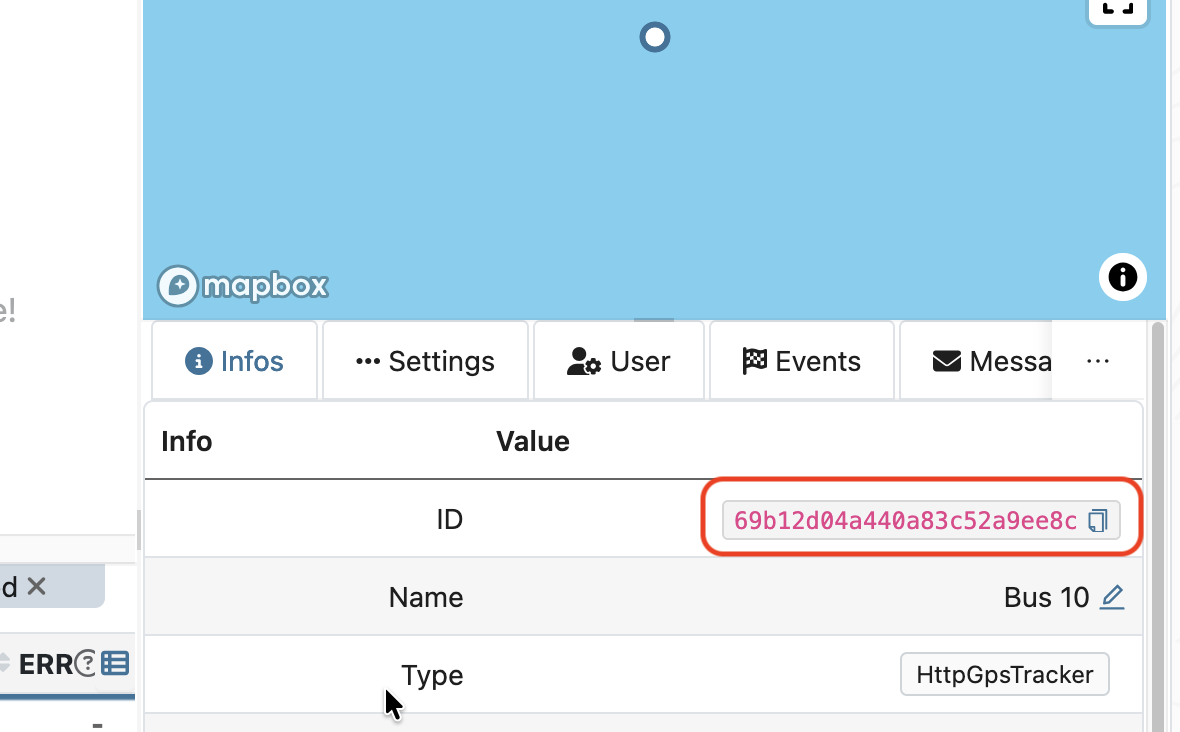Click the device ID code text

coord(904,520)
